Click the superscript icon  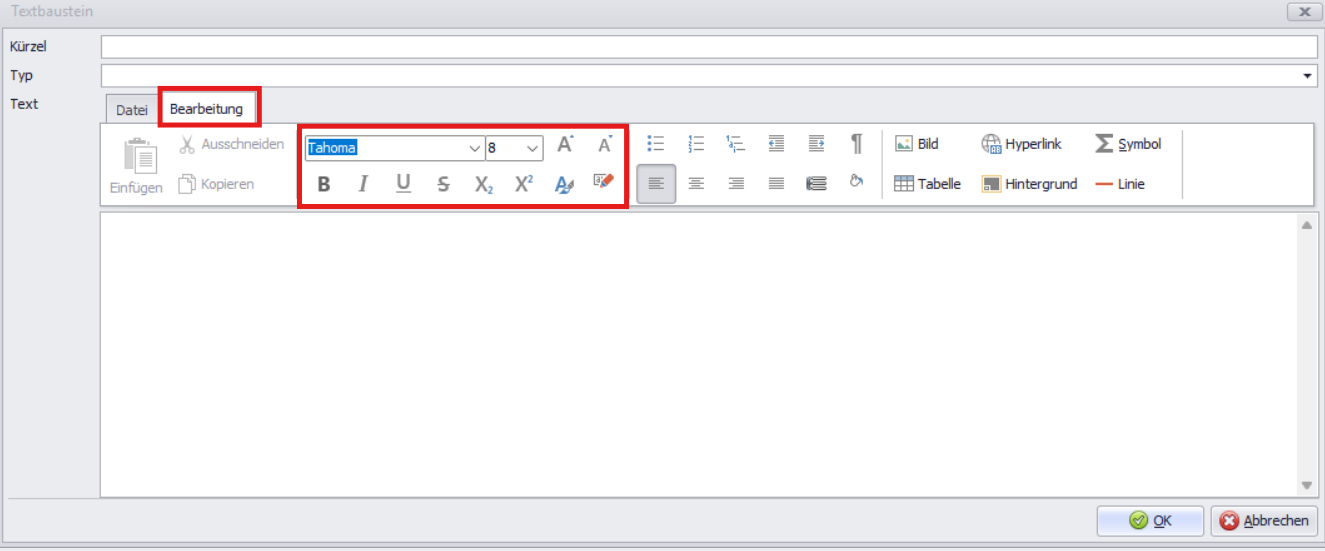pos(524,184)
